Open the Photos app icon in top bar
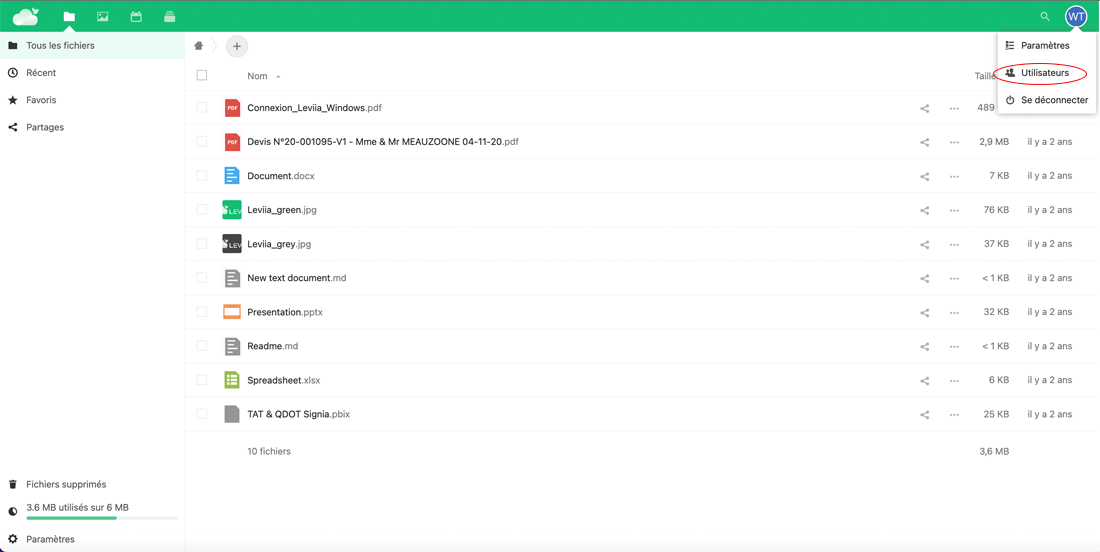 point(102,16)
